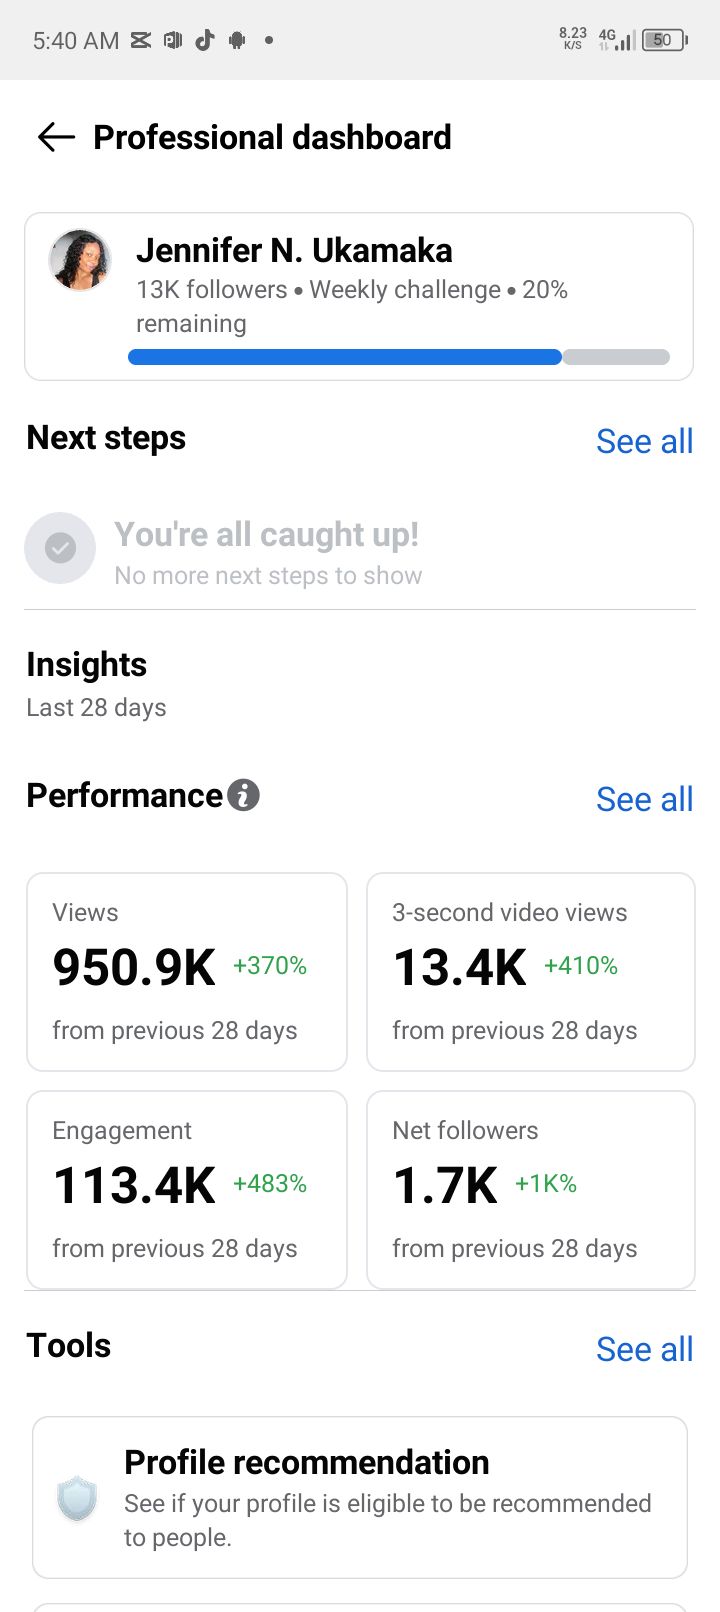Tap the Weekly challenge progress bar
Viewport: 720px width, 1612px height.
pos(399,357)
